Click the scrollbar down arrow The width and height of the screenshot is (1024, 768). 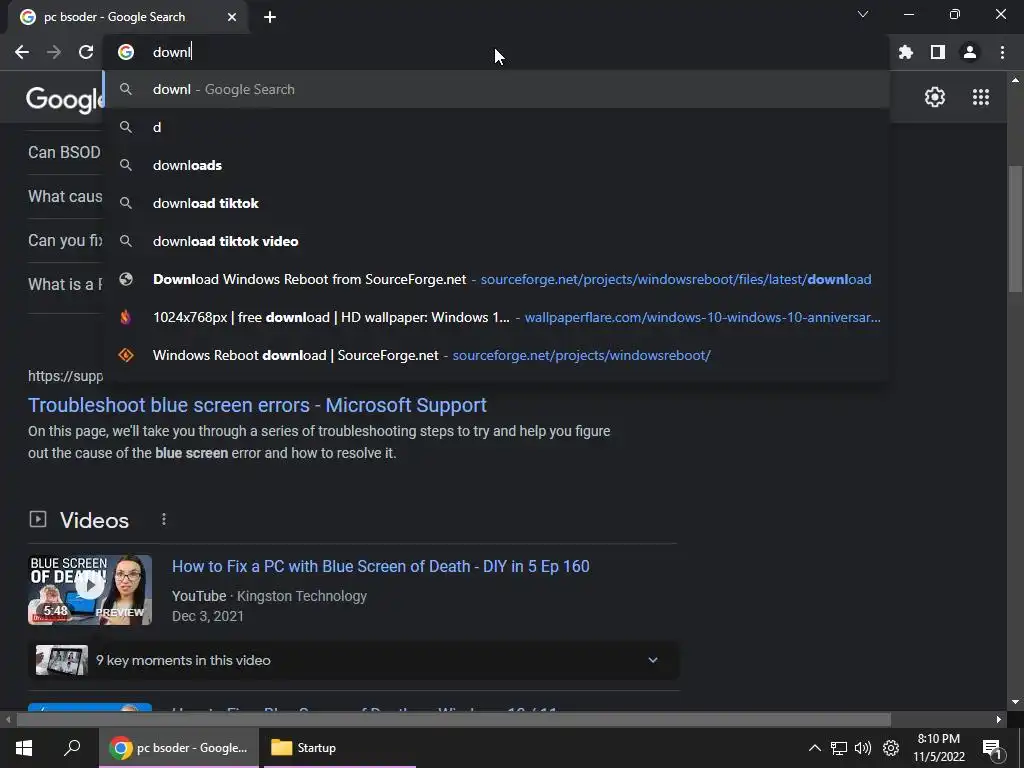pyautogui.click(x=1015, y=702)
